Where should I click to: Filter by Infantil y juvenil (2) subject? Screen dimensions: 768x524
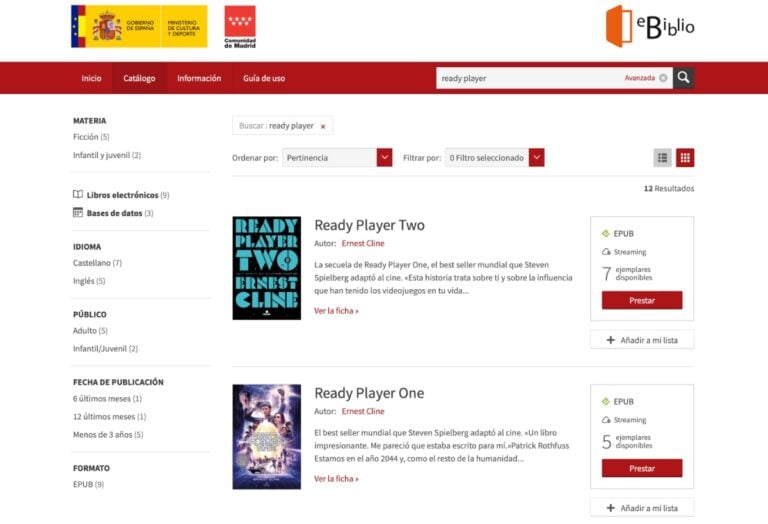click(x=107, y=155)
